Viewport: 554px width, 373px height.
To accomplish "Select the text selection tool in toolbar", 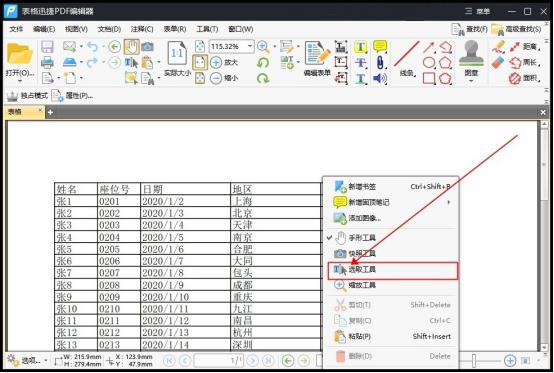I will (131, 63).
